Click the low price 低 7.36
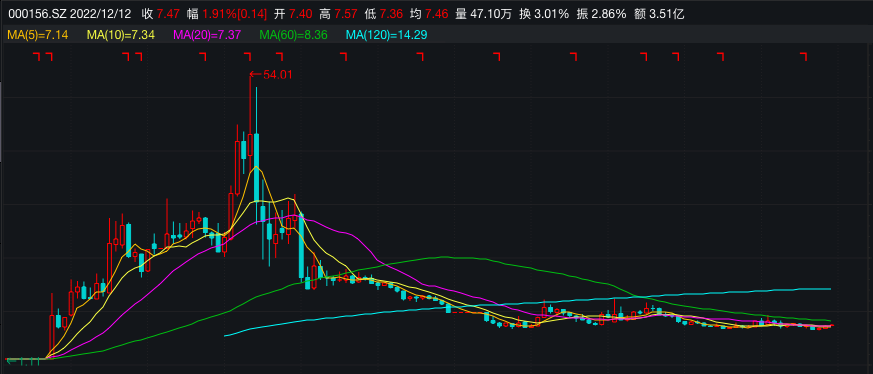This screenshot has width=873, height=374. (x=384, y=14)
